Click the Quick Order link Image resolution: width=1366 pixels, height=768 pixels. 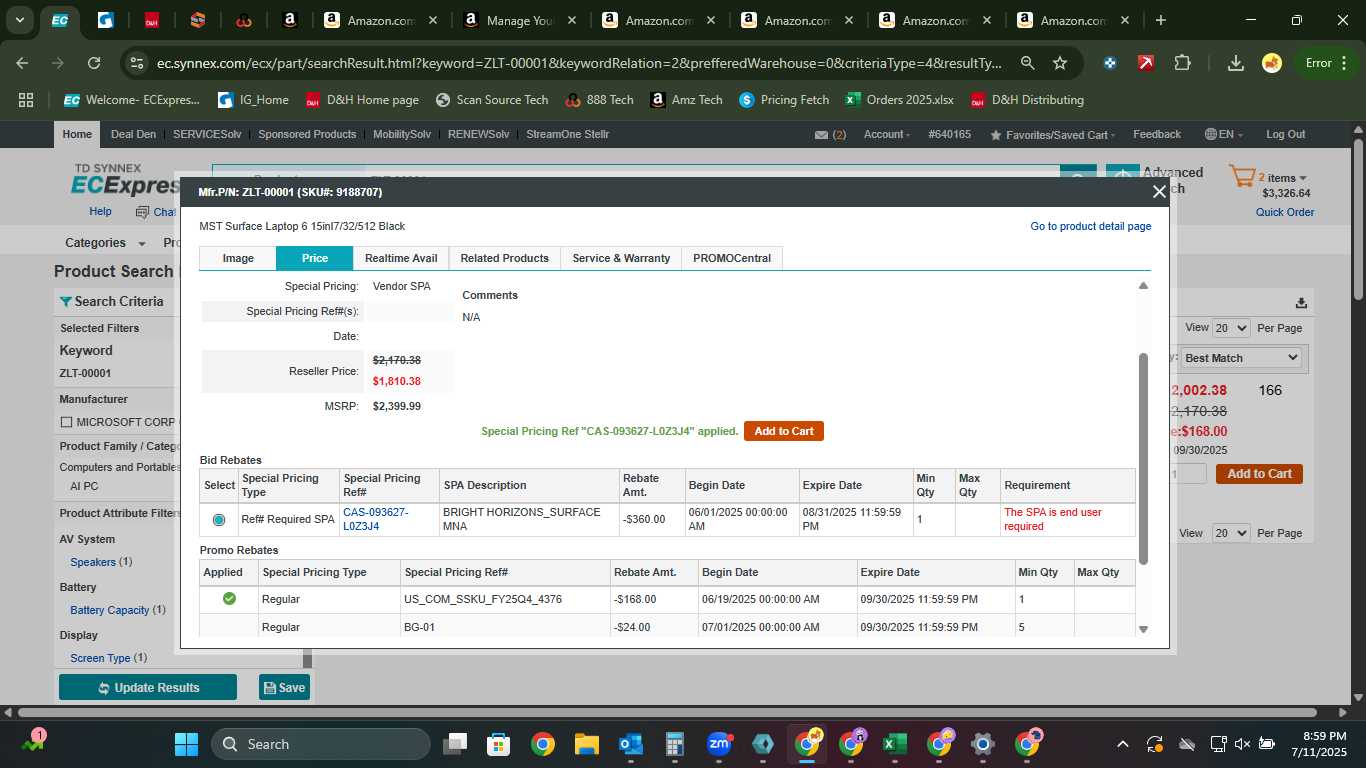click(1285, 212)
